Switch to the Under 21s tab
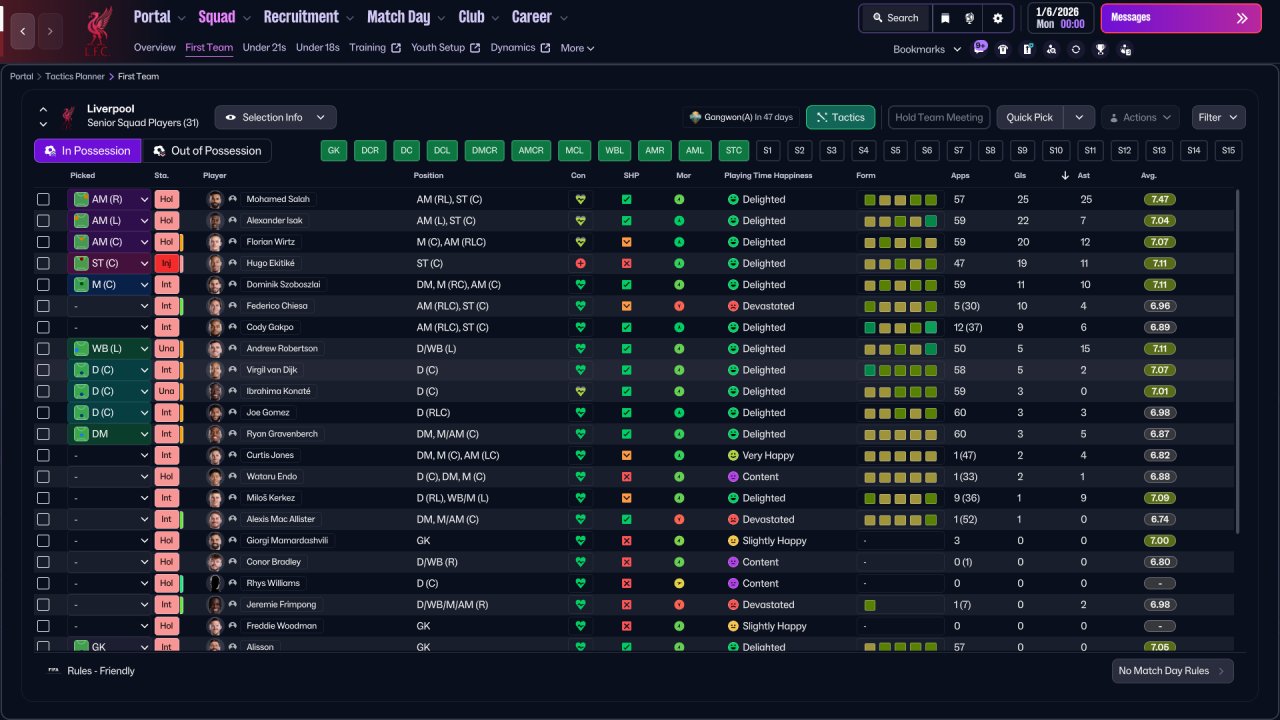 tap(264, 48)
